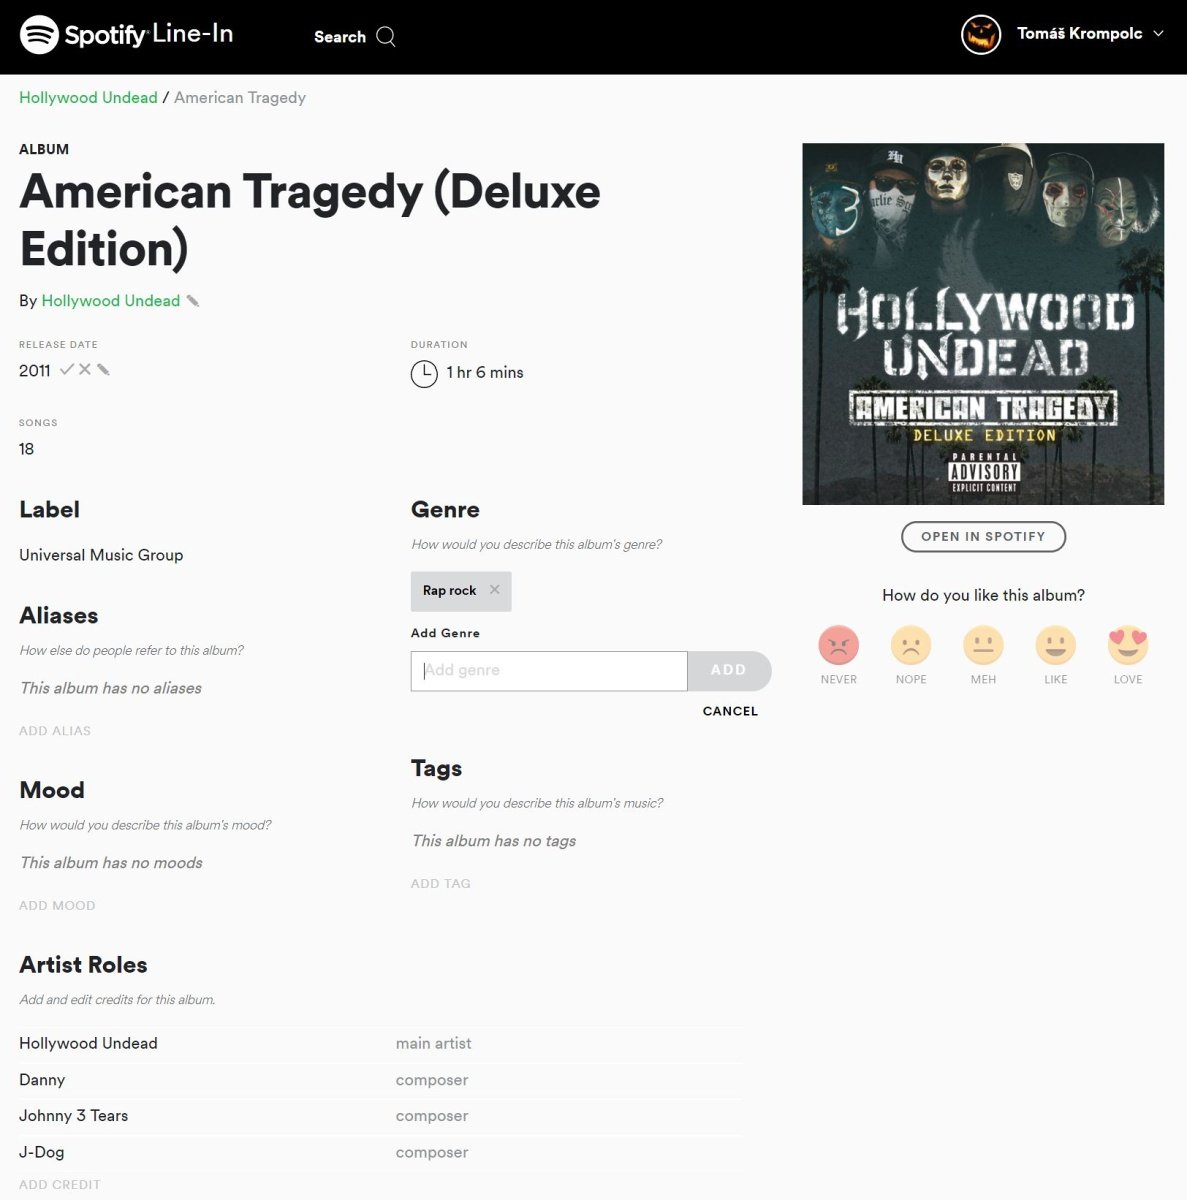Open Tomáš Krompolc user avatar
The width and height of the screenshot is (1187, 1200).
(x=981, y=34)
